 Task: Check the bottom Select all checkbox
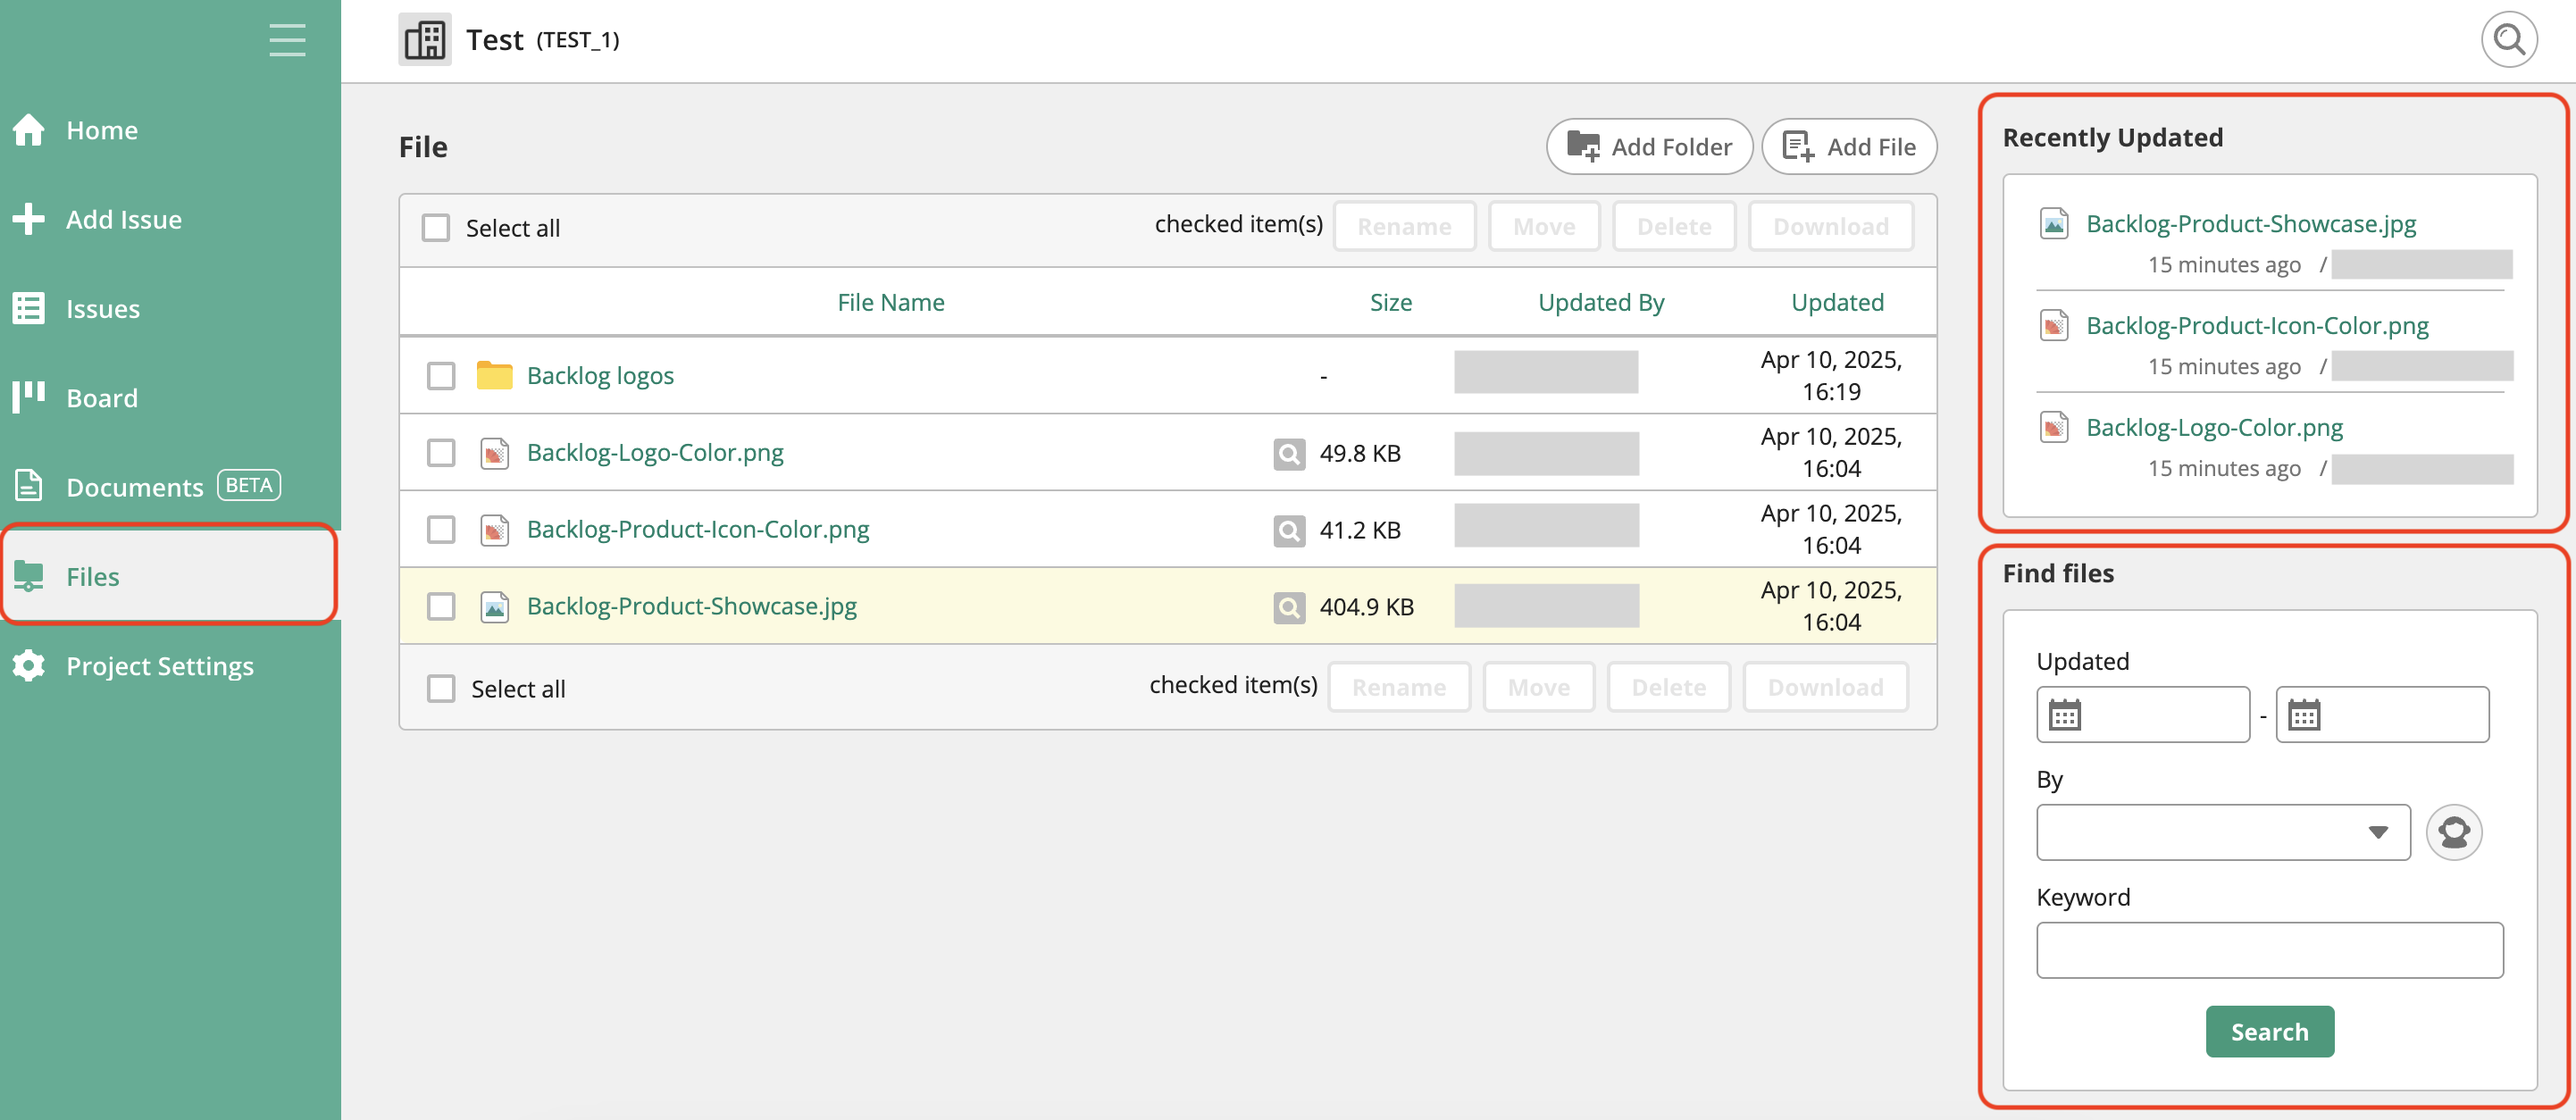[441, 689]
